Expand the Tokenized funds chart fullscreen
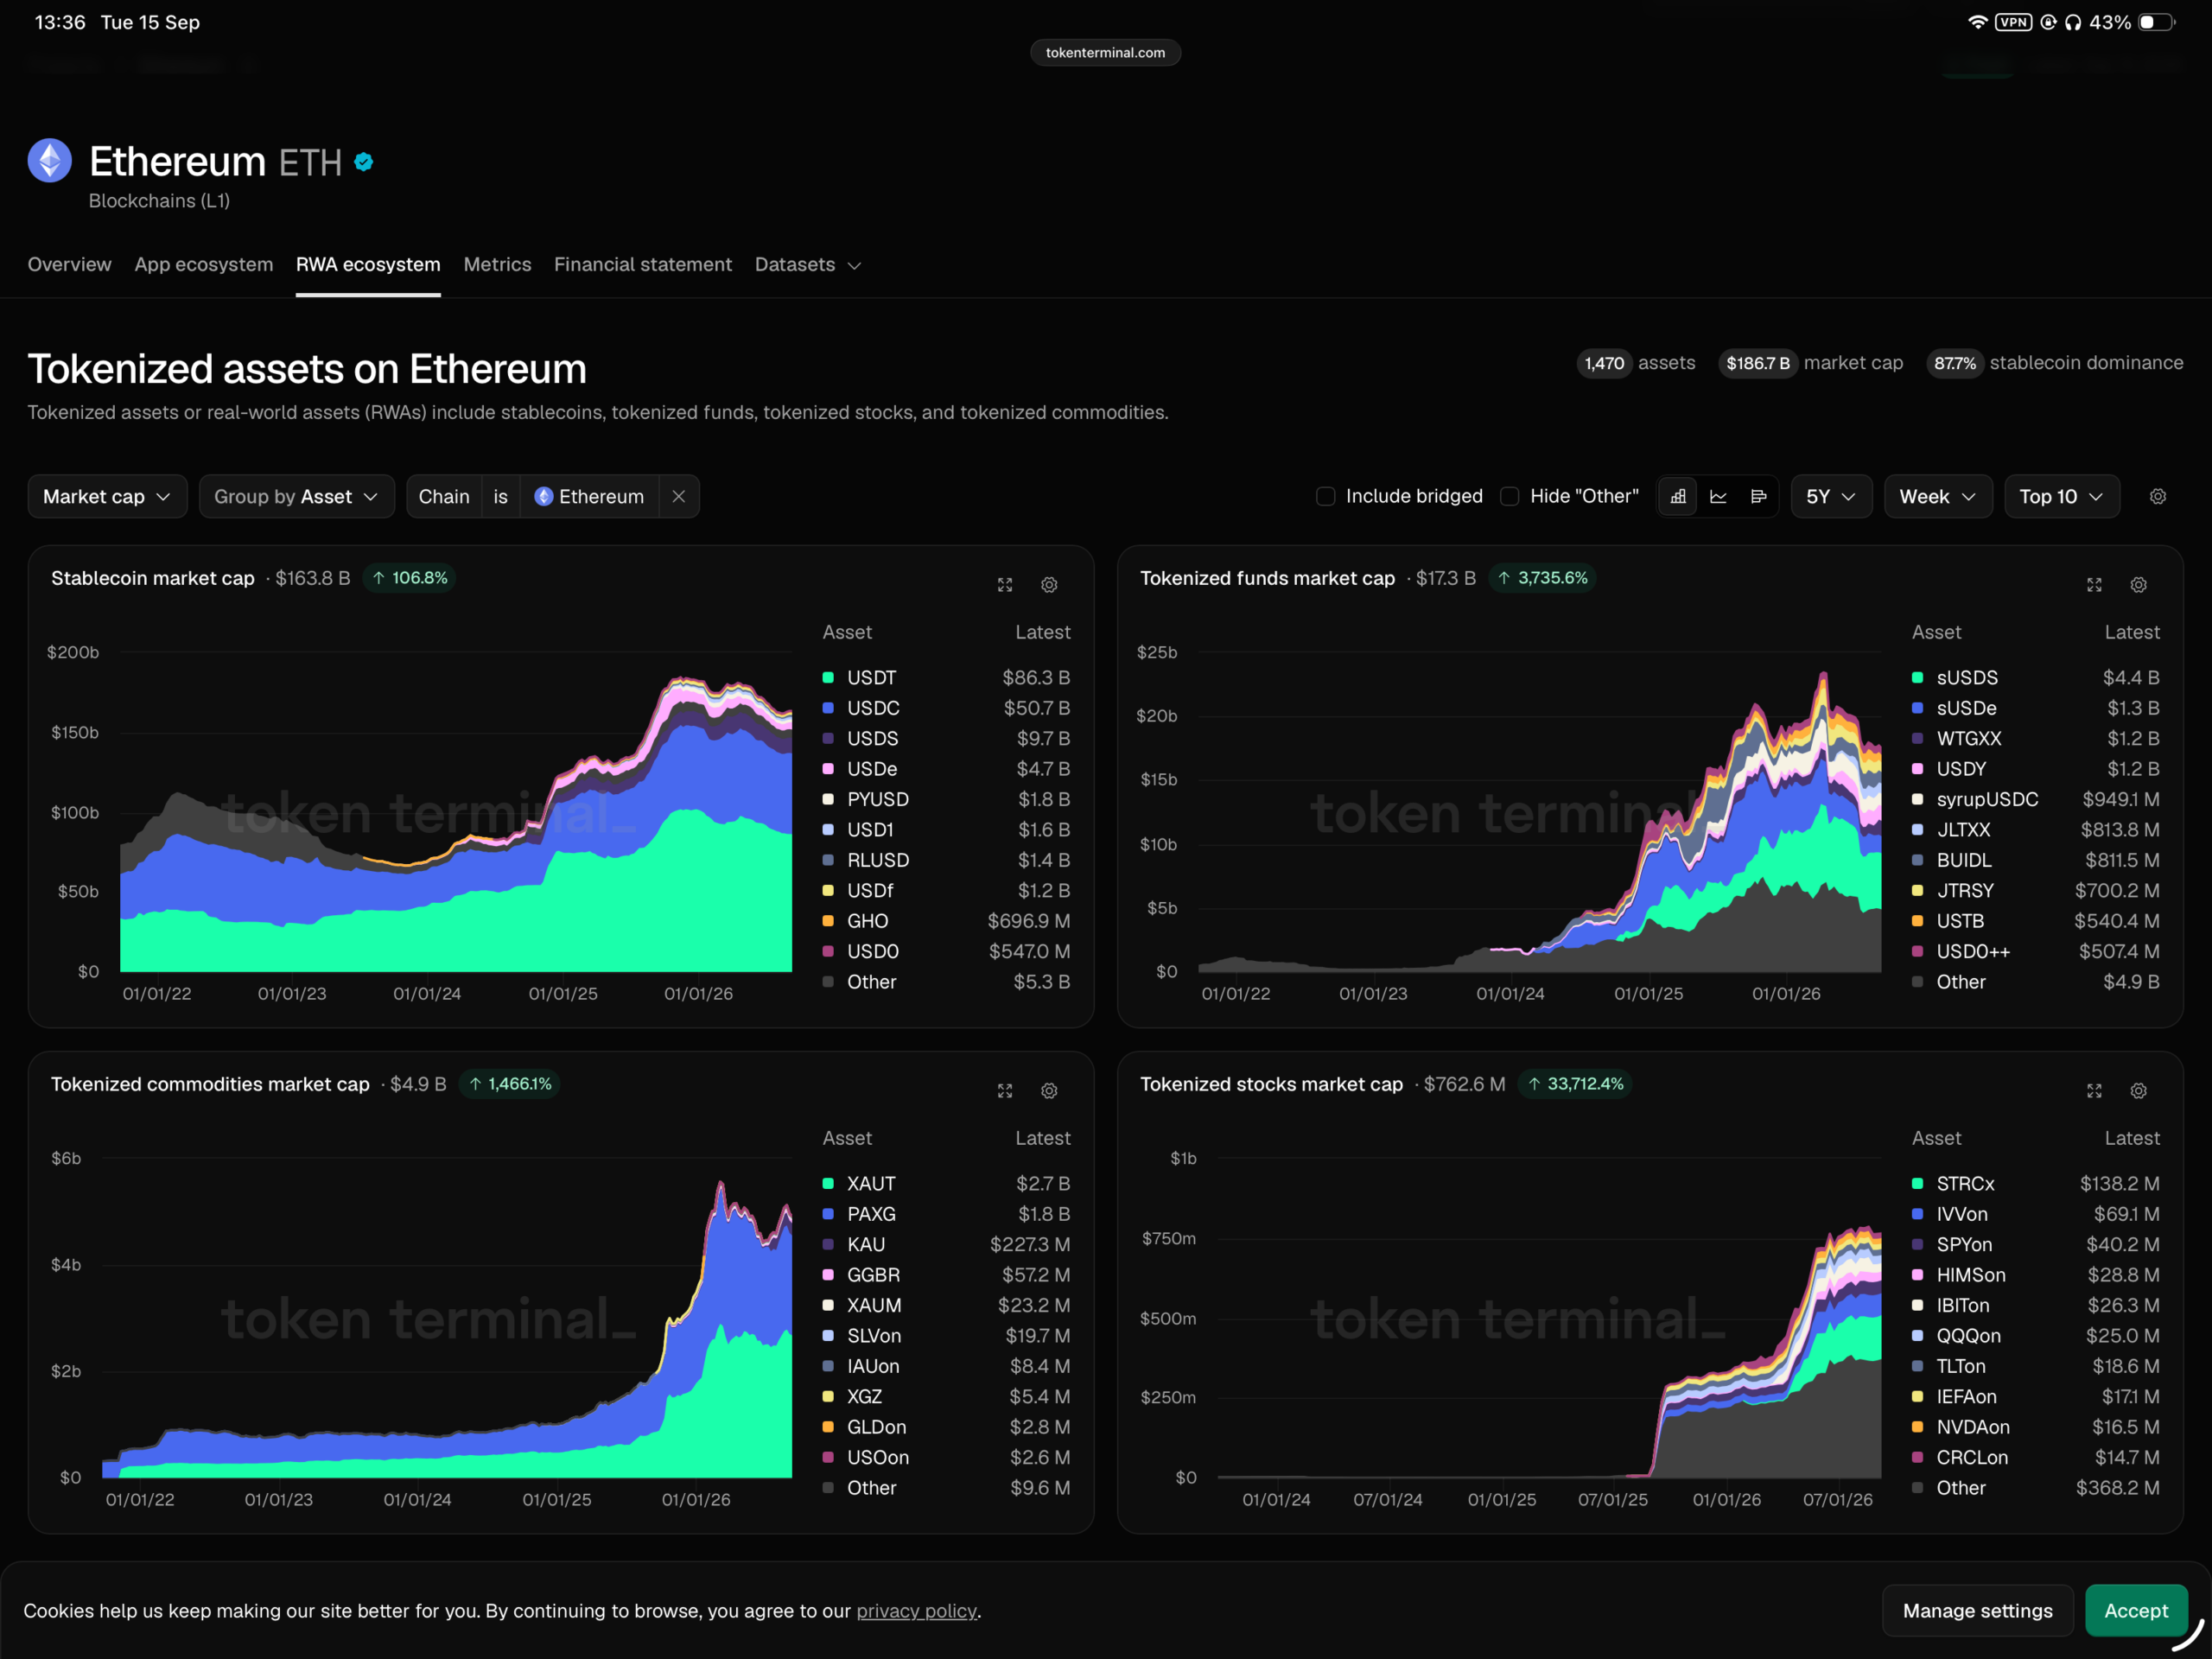 click(x=2094, y=585)
